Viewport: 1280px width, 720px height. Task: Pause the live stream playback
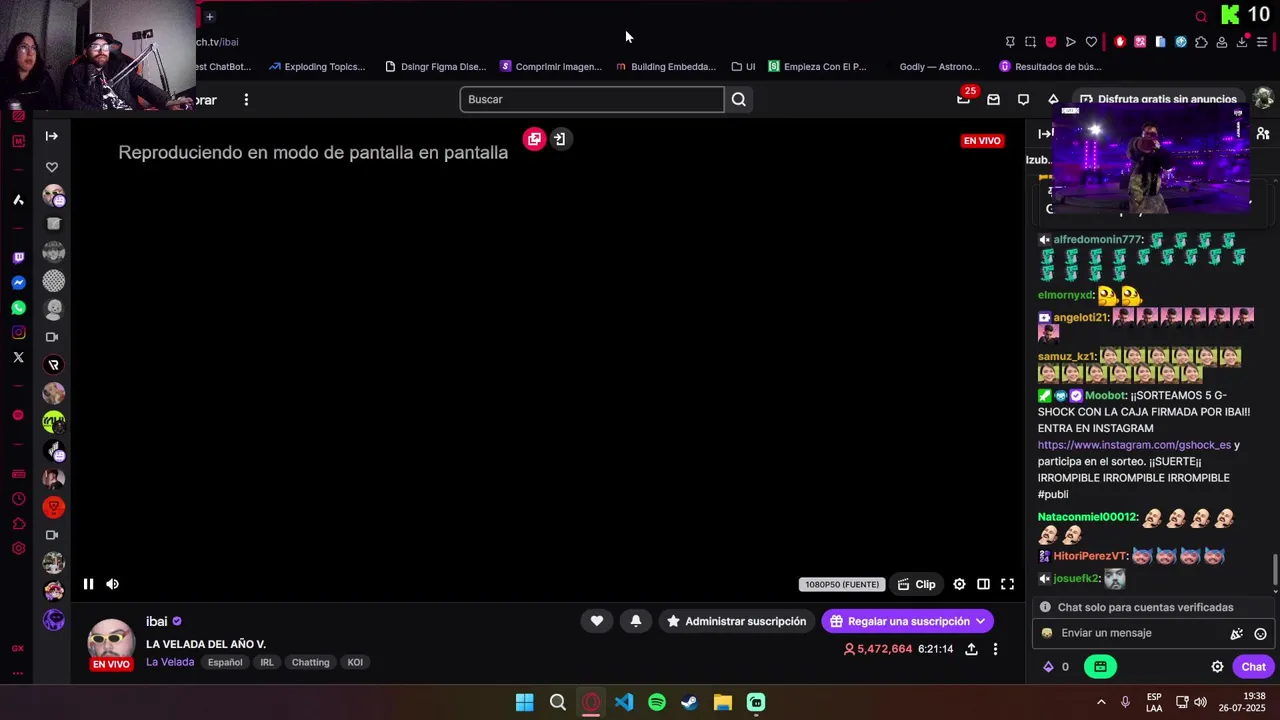point(88,584)
